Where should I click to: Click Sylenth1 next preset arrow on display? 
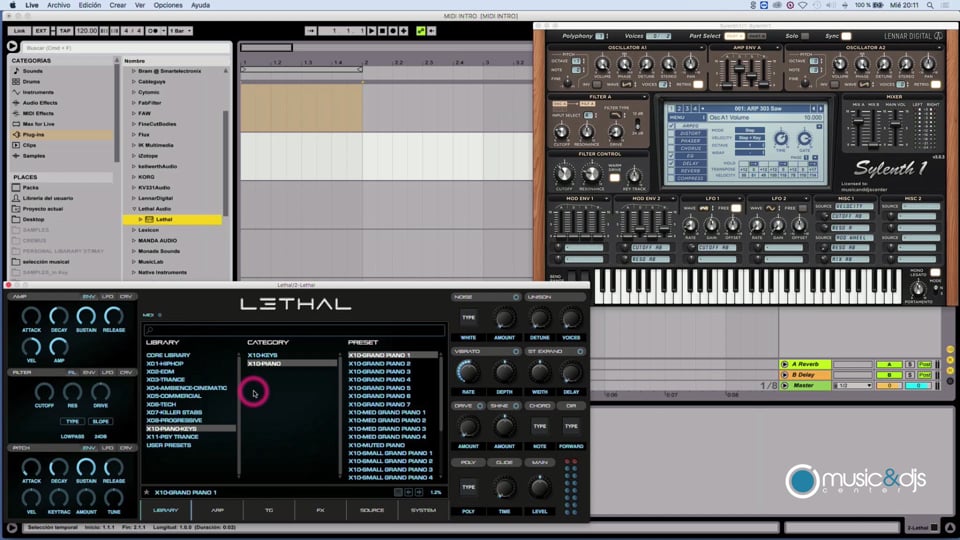pos(821,108)
